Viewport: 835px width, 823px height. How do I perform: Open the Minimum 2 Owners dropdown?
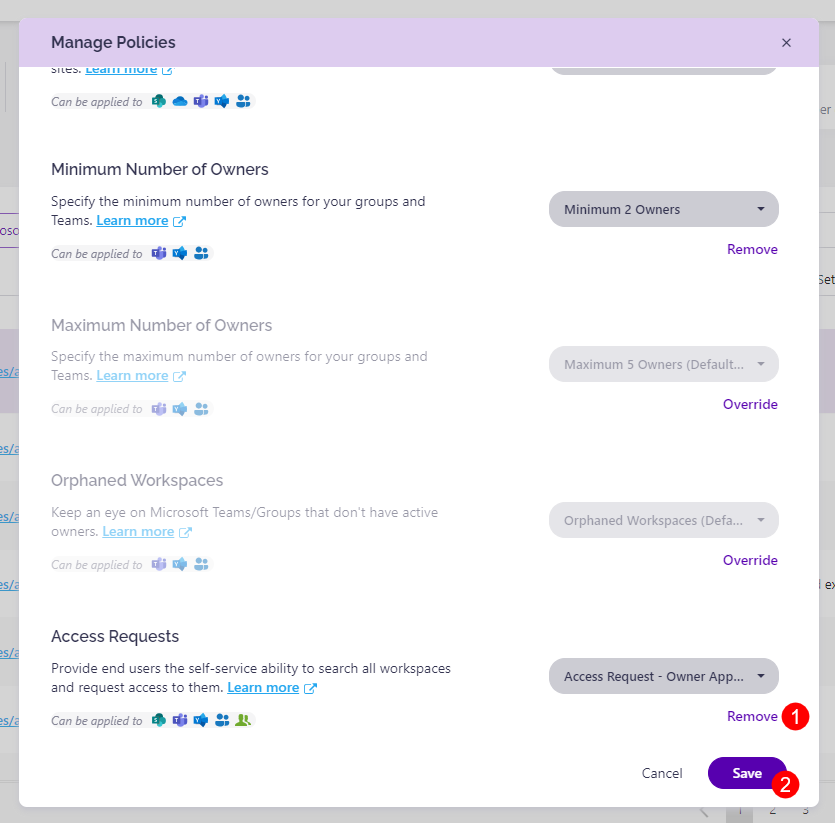tap(663, 209)
